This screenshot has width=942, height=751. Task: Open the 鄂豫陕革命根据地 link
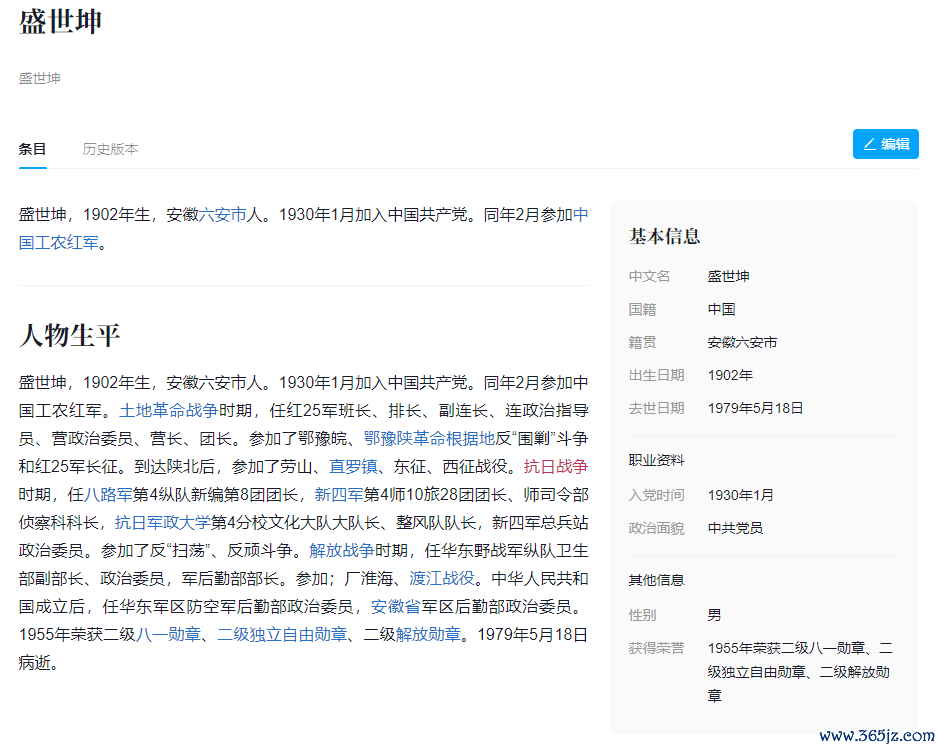pos(429,439)
